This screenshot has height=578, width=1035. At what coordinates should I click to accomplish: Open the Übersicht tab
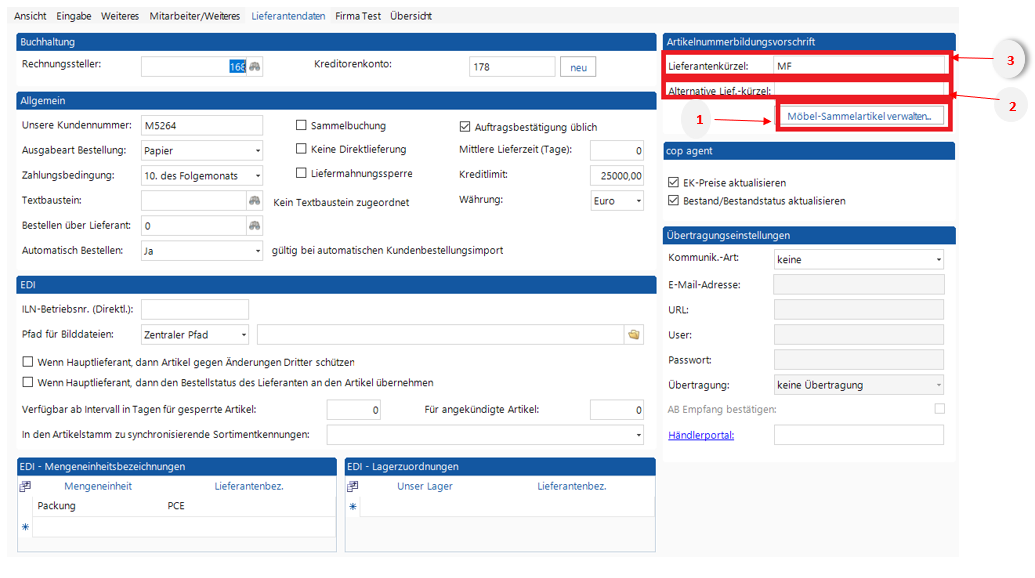(x=410, y=16)
